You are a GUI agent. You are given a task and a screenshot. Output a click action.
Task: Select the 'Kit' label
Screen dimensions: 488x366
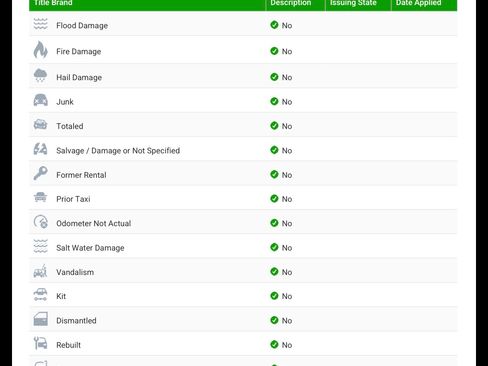point(61,296)
